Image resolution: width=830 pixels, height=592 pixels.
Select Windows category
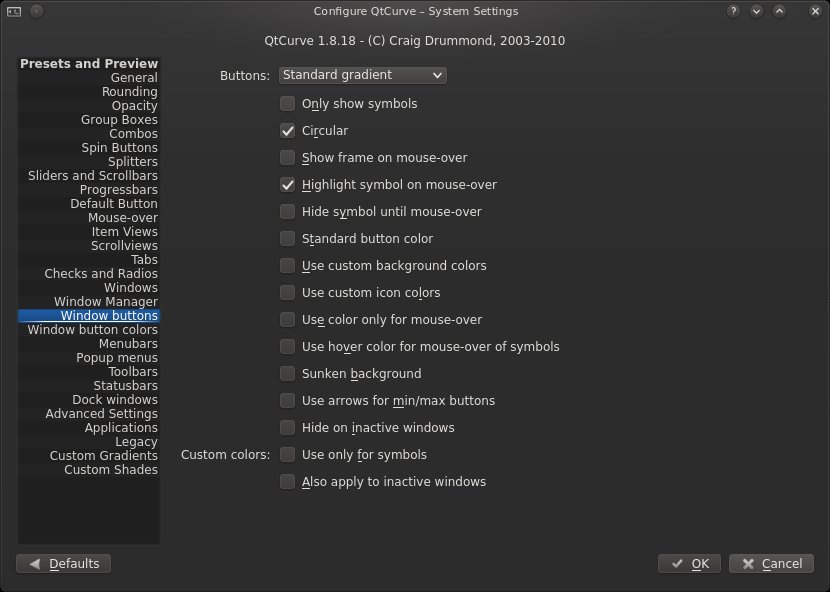89,288
